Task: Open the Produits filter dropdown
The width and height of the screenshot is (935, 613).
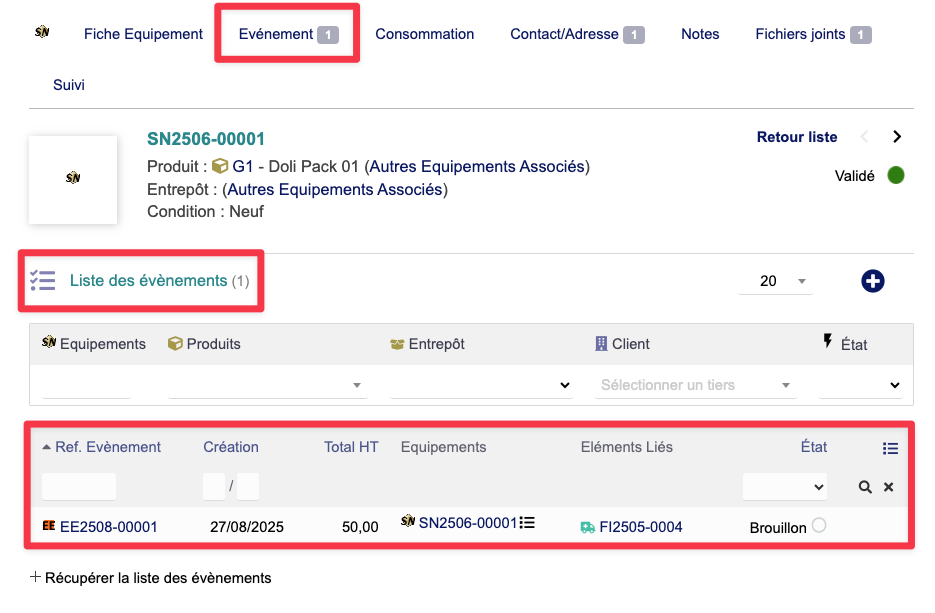Action: 267,385
